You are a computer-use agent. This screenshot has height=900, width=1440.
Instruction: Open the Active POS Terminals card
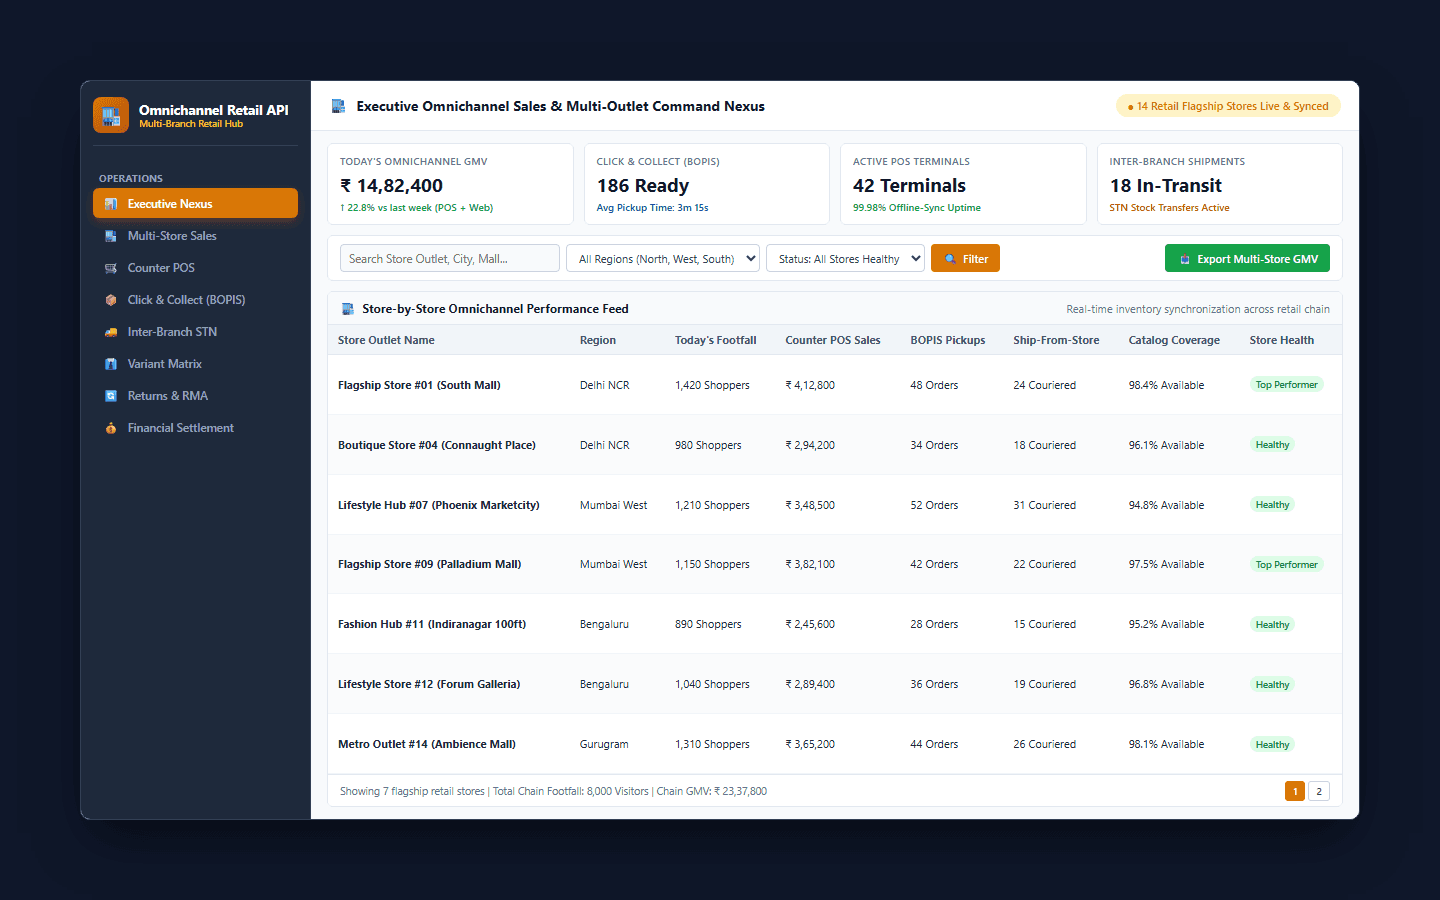(963, 184)
